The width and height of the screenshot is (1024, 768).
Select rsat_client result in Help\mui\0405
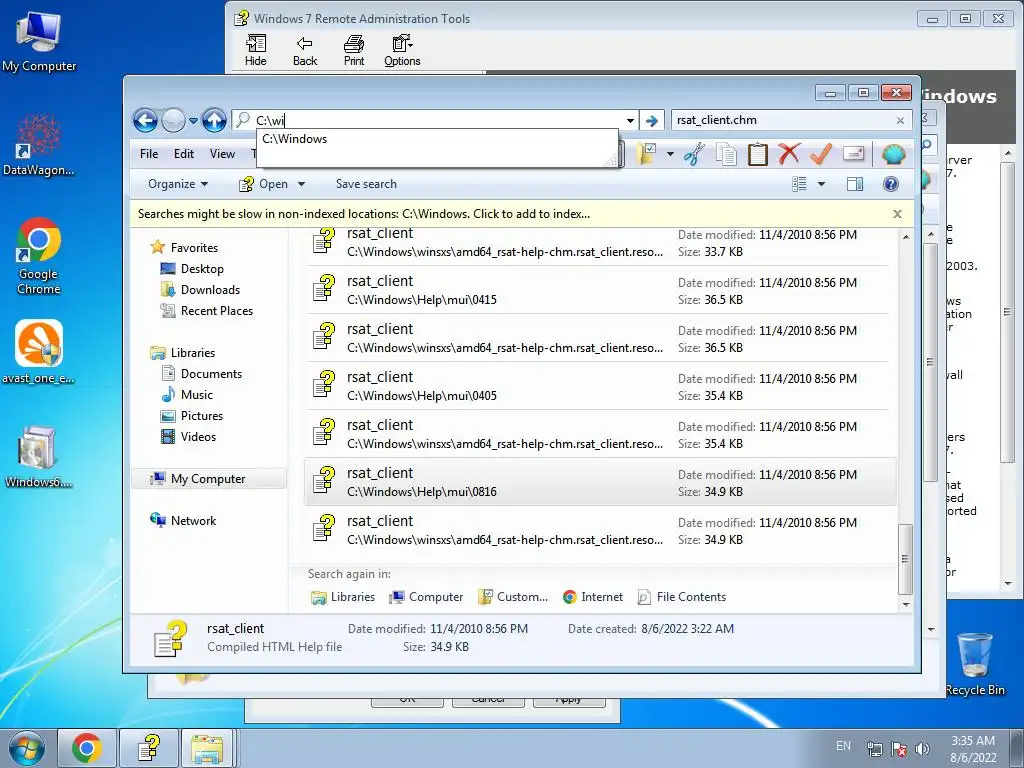pyautogui.click(x=600, y=386)
